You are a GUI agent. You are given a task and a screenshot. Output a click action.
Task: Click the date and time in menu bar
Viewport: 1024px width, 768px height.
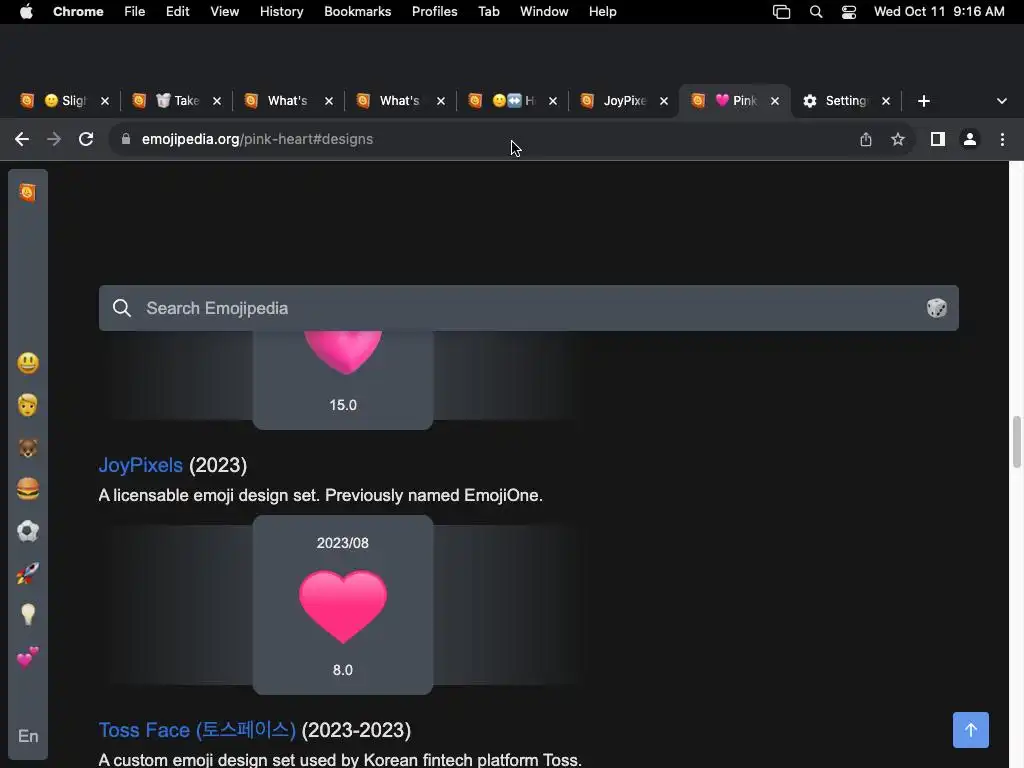pos(939,11)
